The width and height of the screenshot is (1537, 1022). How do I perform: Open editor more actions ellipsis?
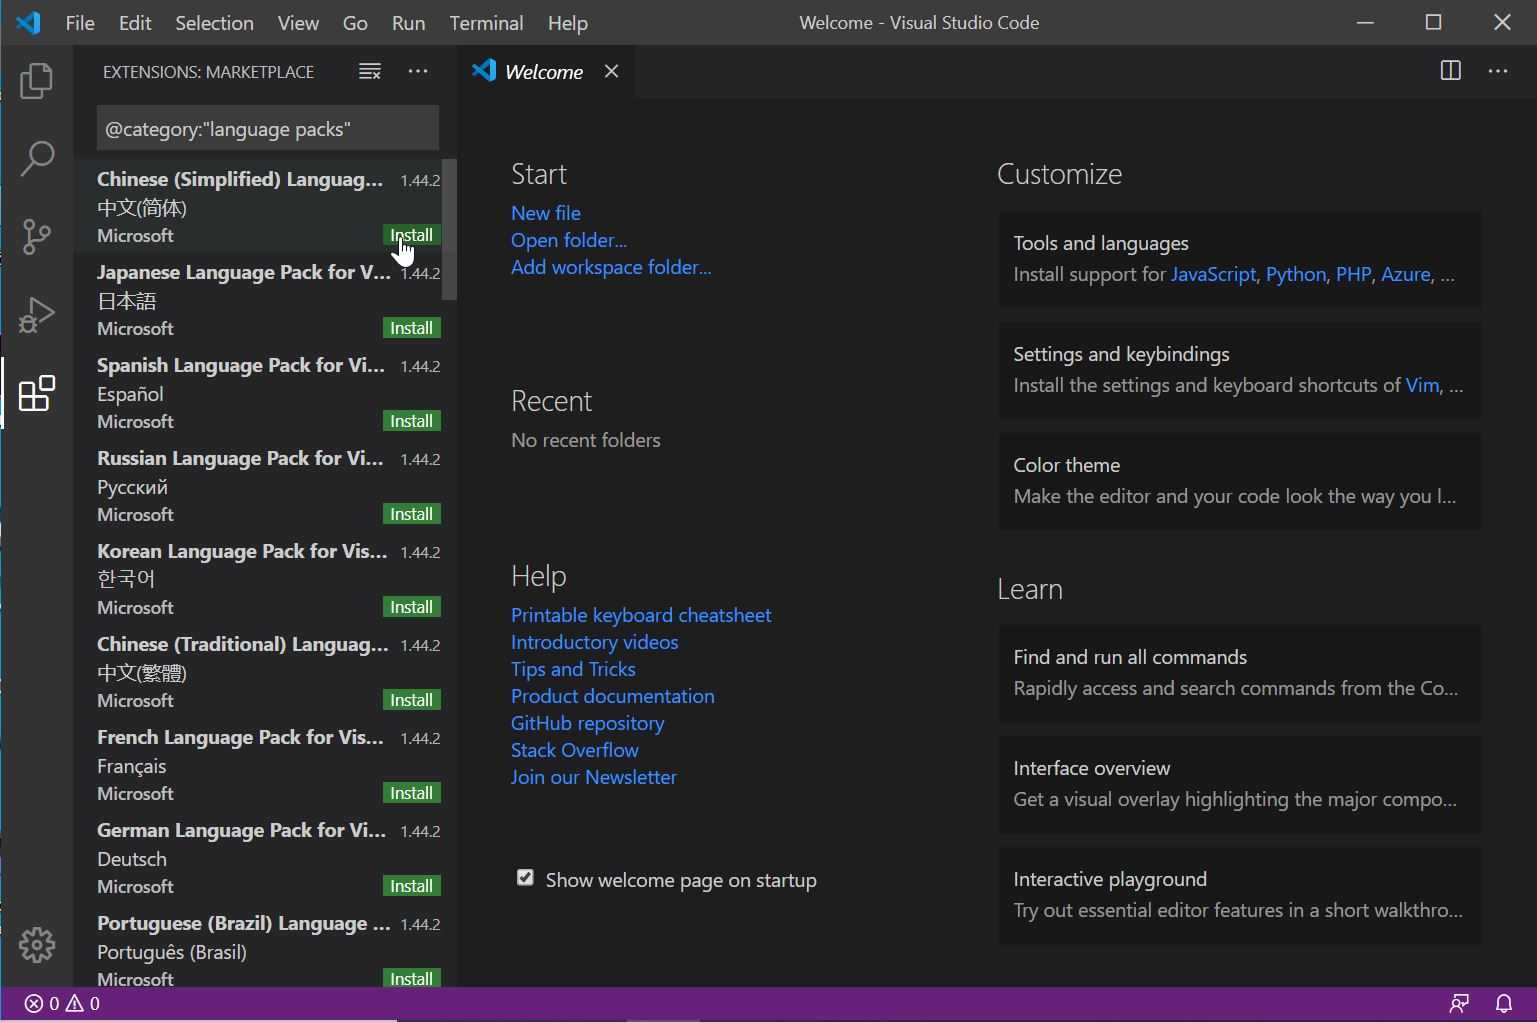click(1498, 71)
